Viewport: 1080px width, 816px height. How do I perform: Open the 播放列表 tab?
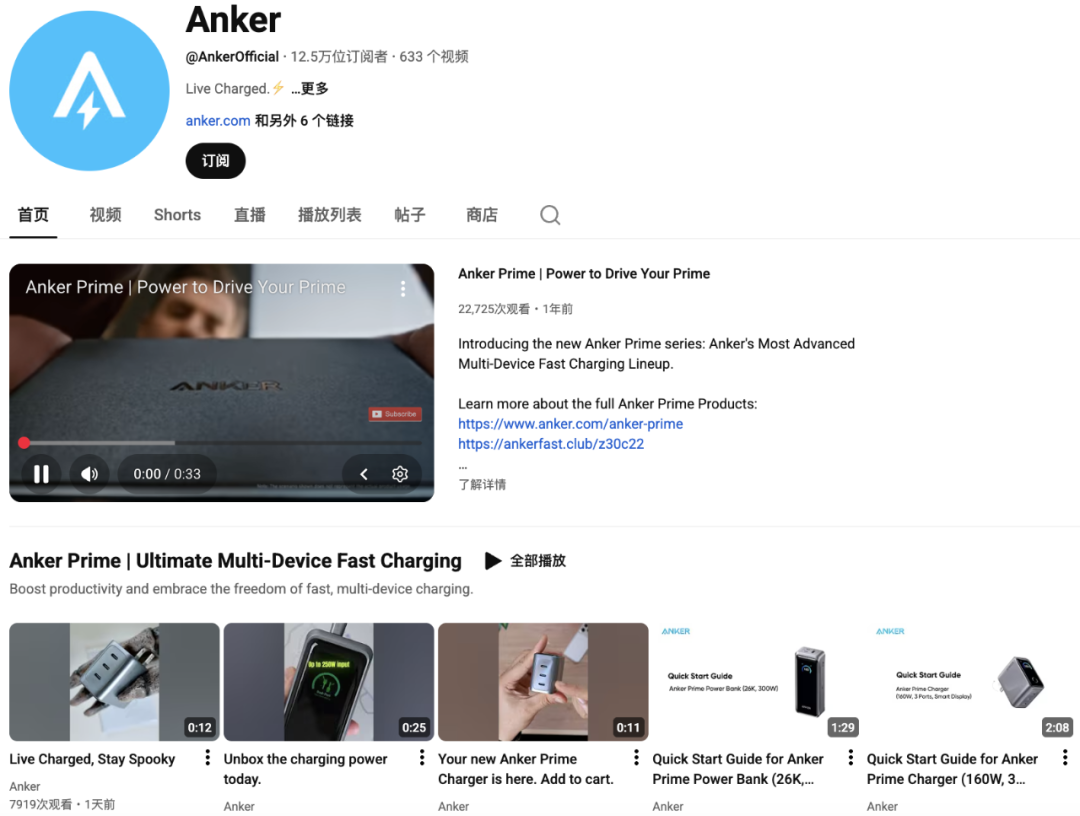click(x=329, y=215)
